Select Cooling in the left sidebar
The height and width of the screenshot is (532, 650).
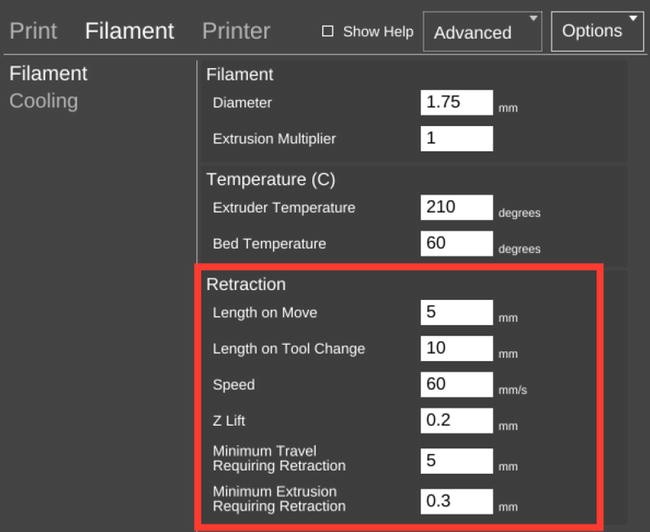click(x=44, y=101)
